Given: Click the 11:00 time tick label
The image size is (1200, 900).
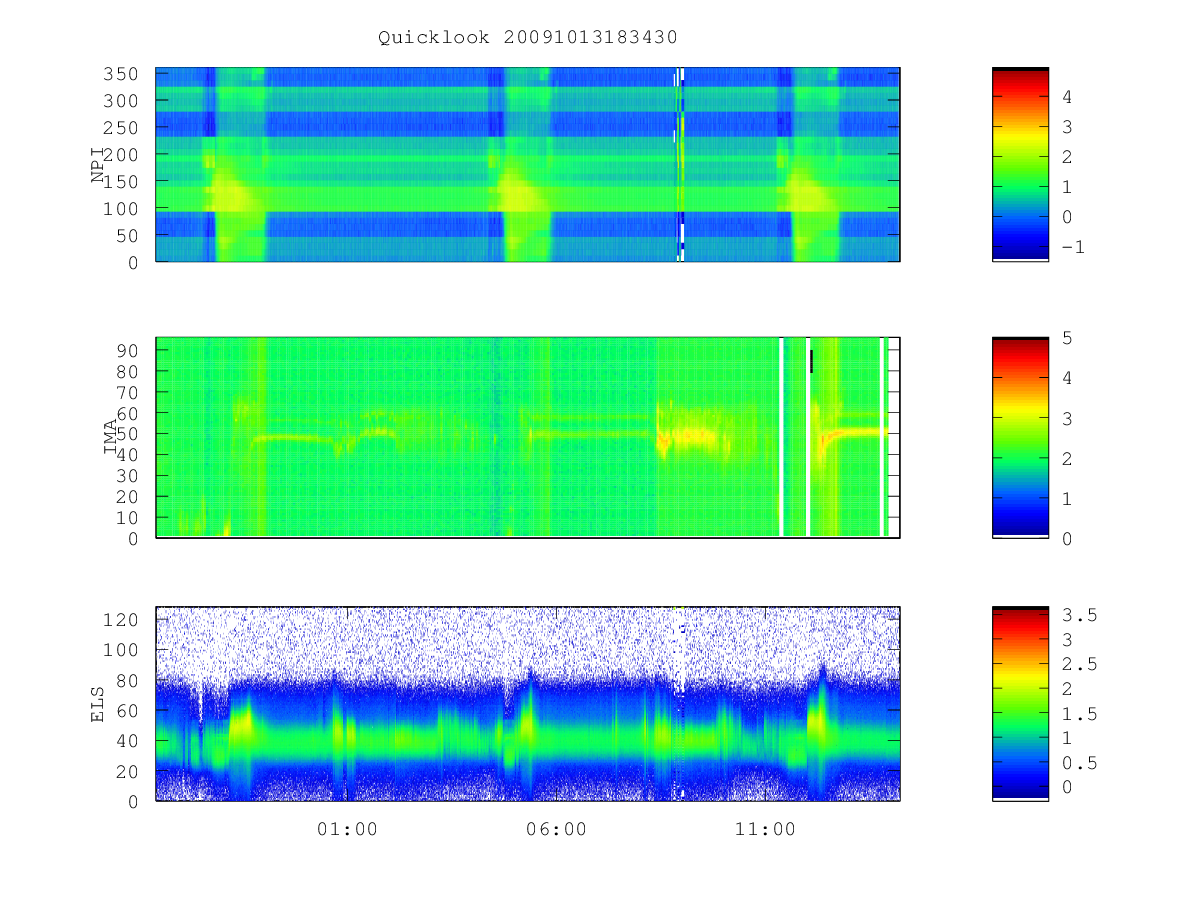Looking at the screenshot, I should [x=765, y=829].
